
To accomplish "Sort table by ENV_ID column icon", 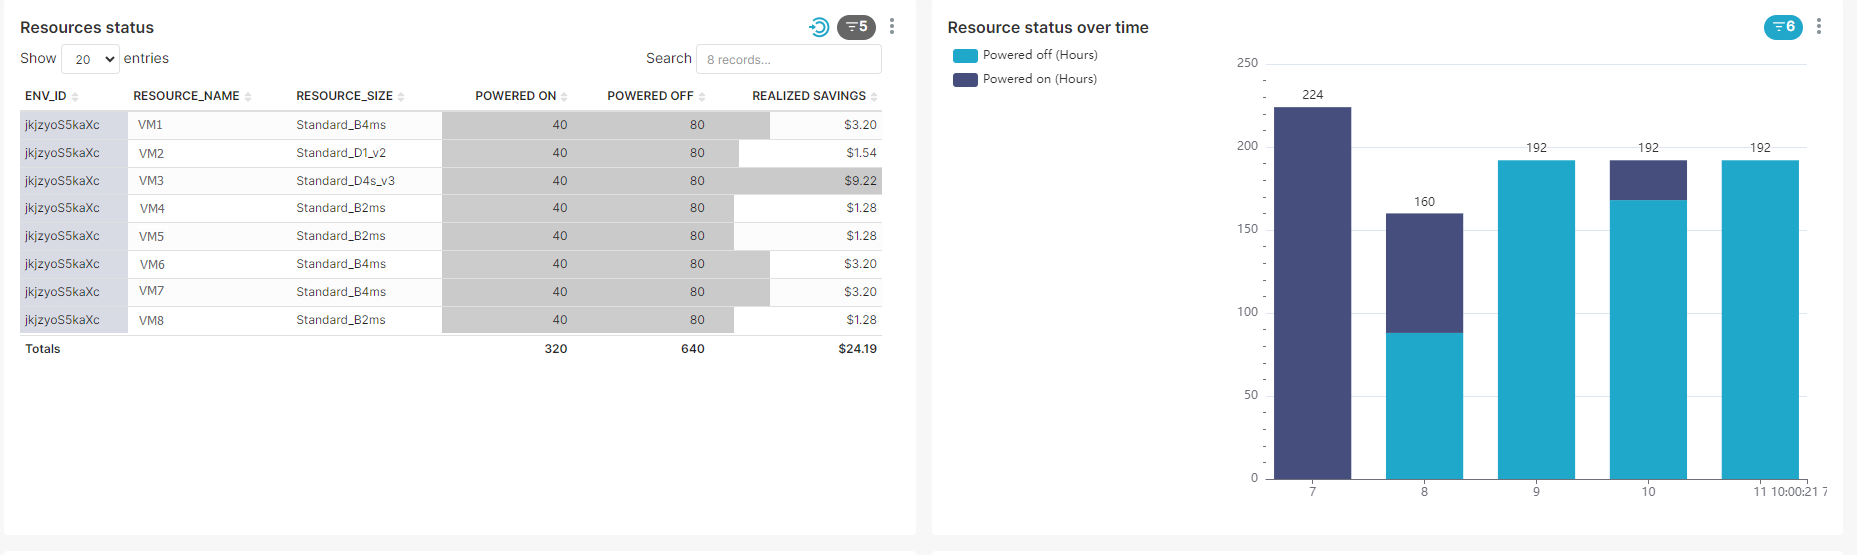I will point(75,97).
